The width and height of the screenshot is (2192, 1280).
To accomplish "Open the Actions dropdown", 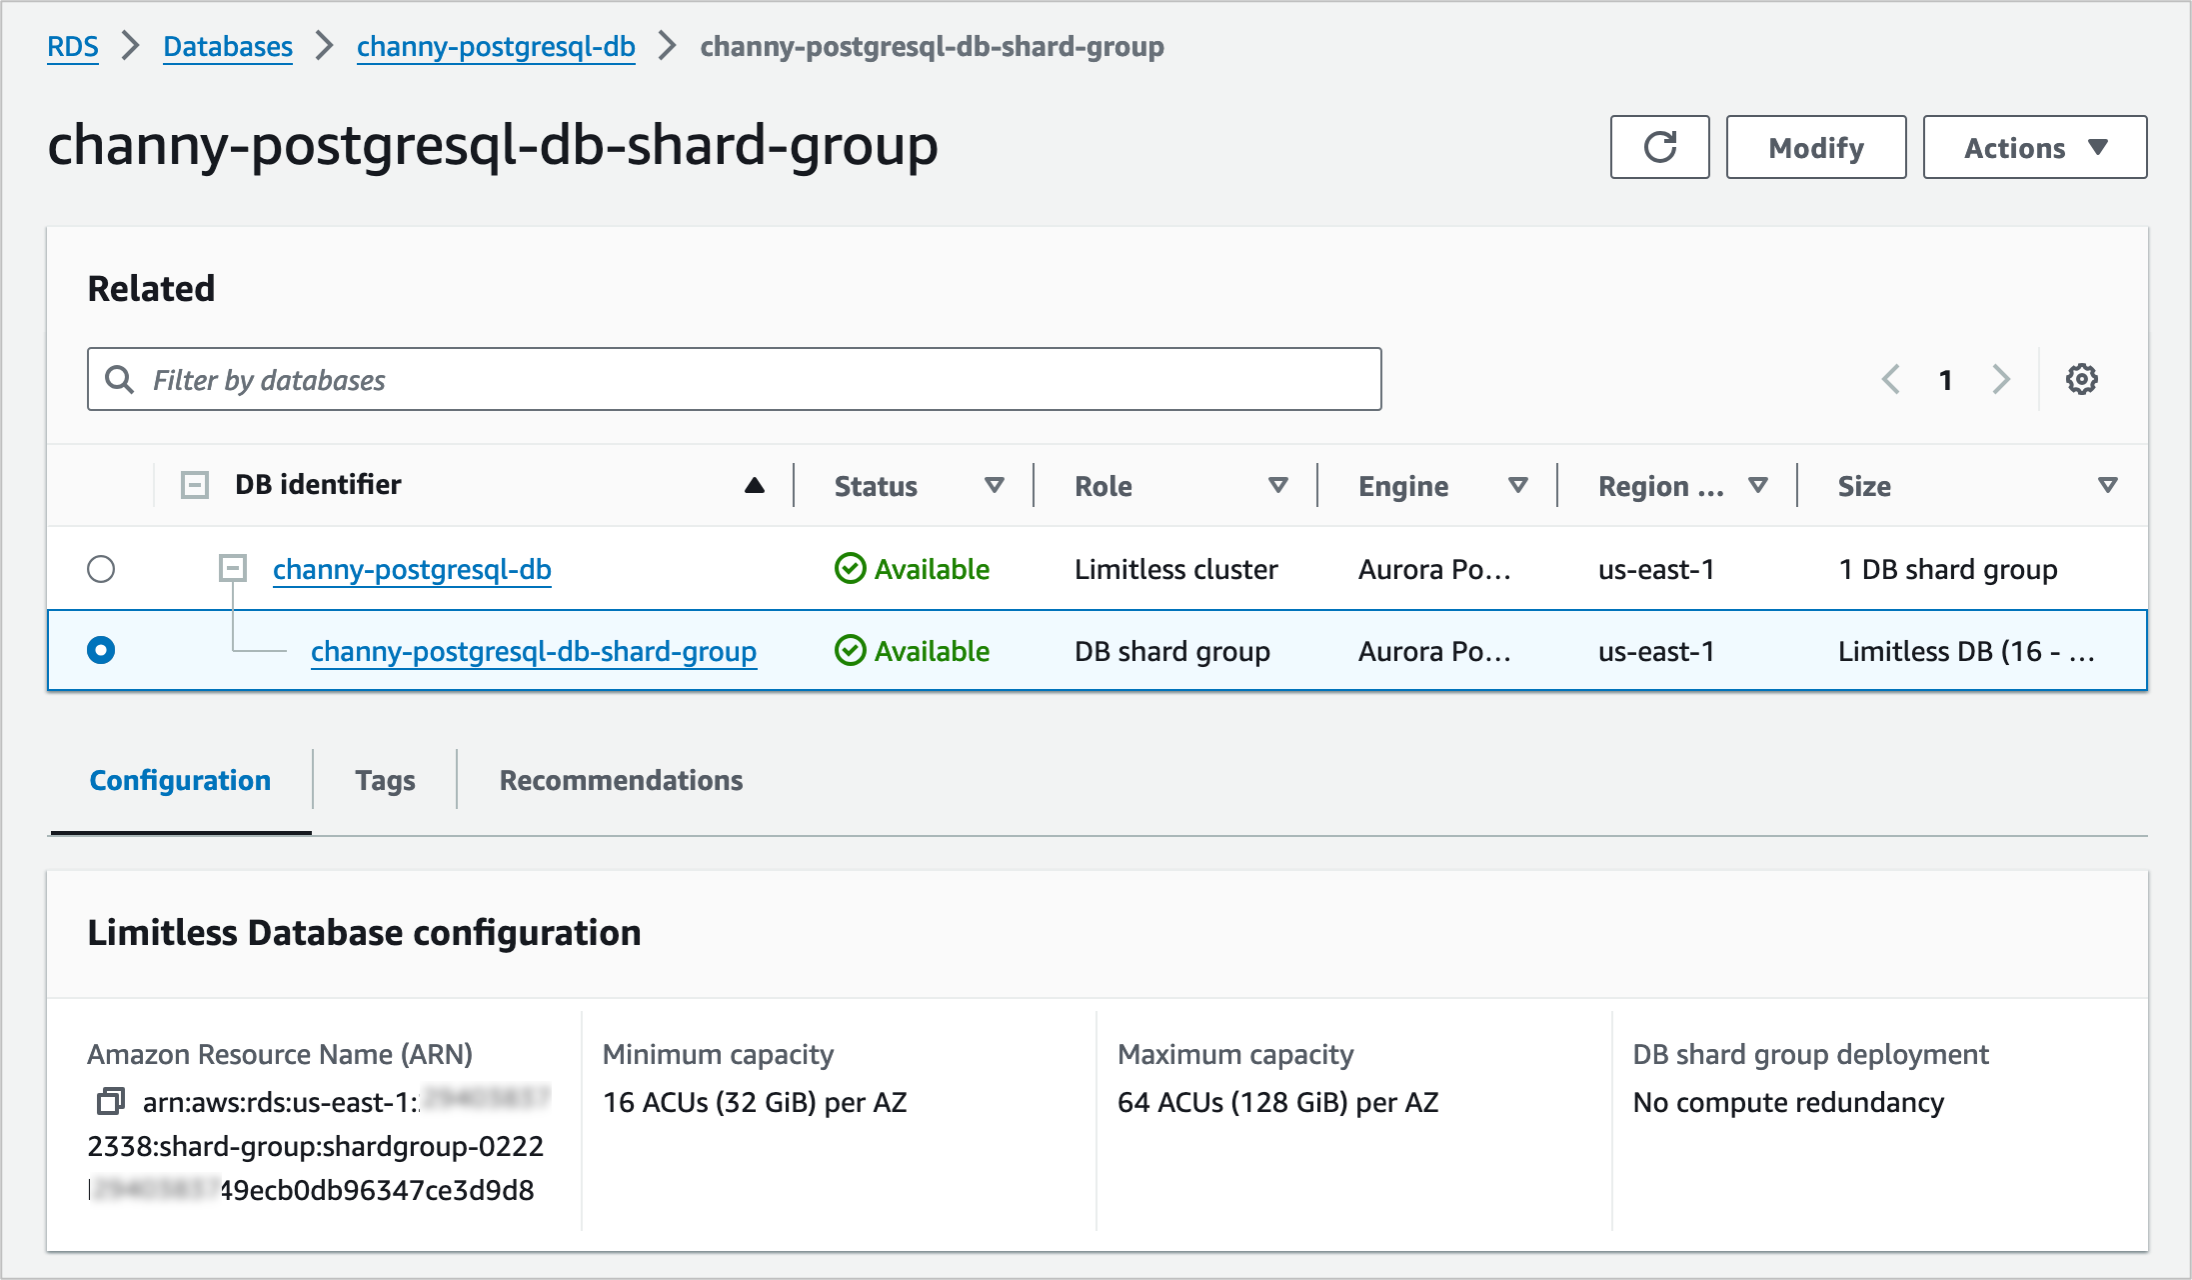I will (x=2034, y=147).
